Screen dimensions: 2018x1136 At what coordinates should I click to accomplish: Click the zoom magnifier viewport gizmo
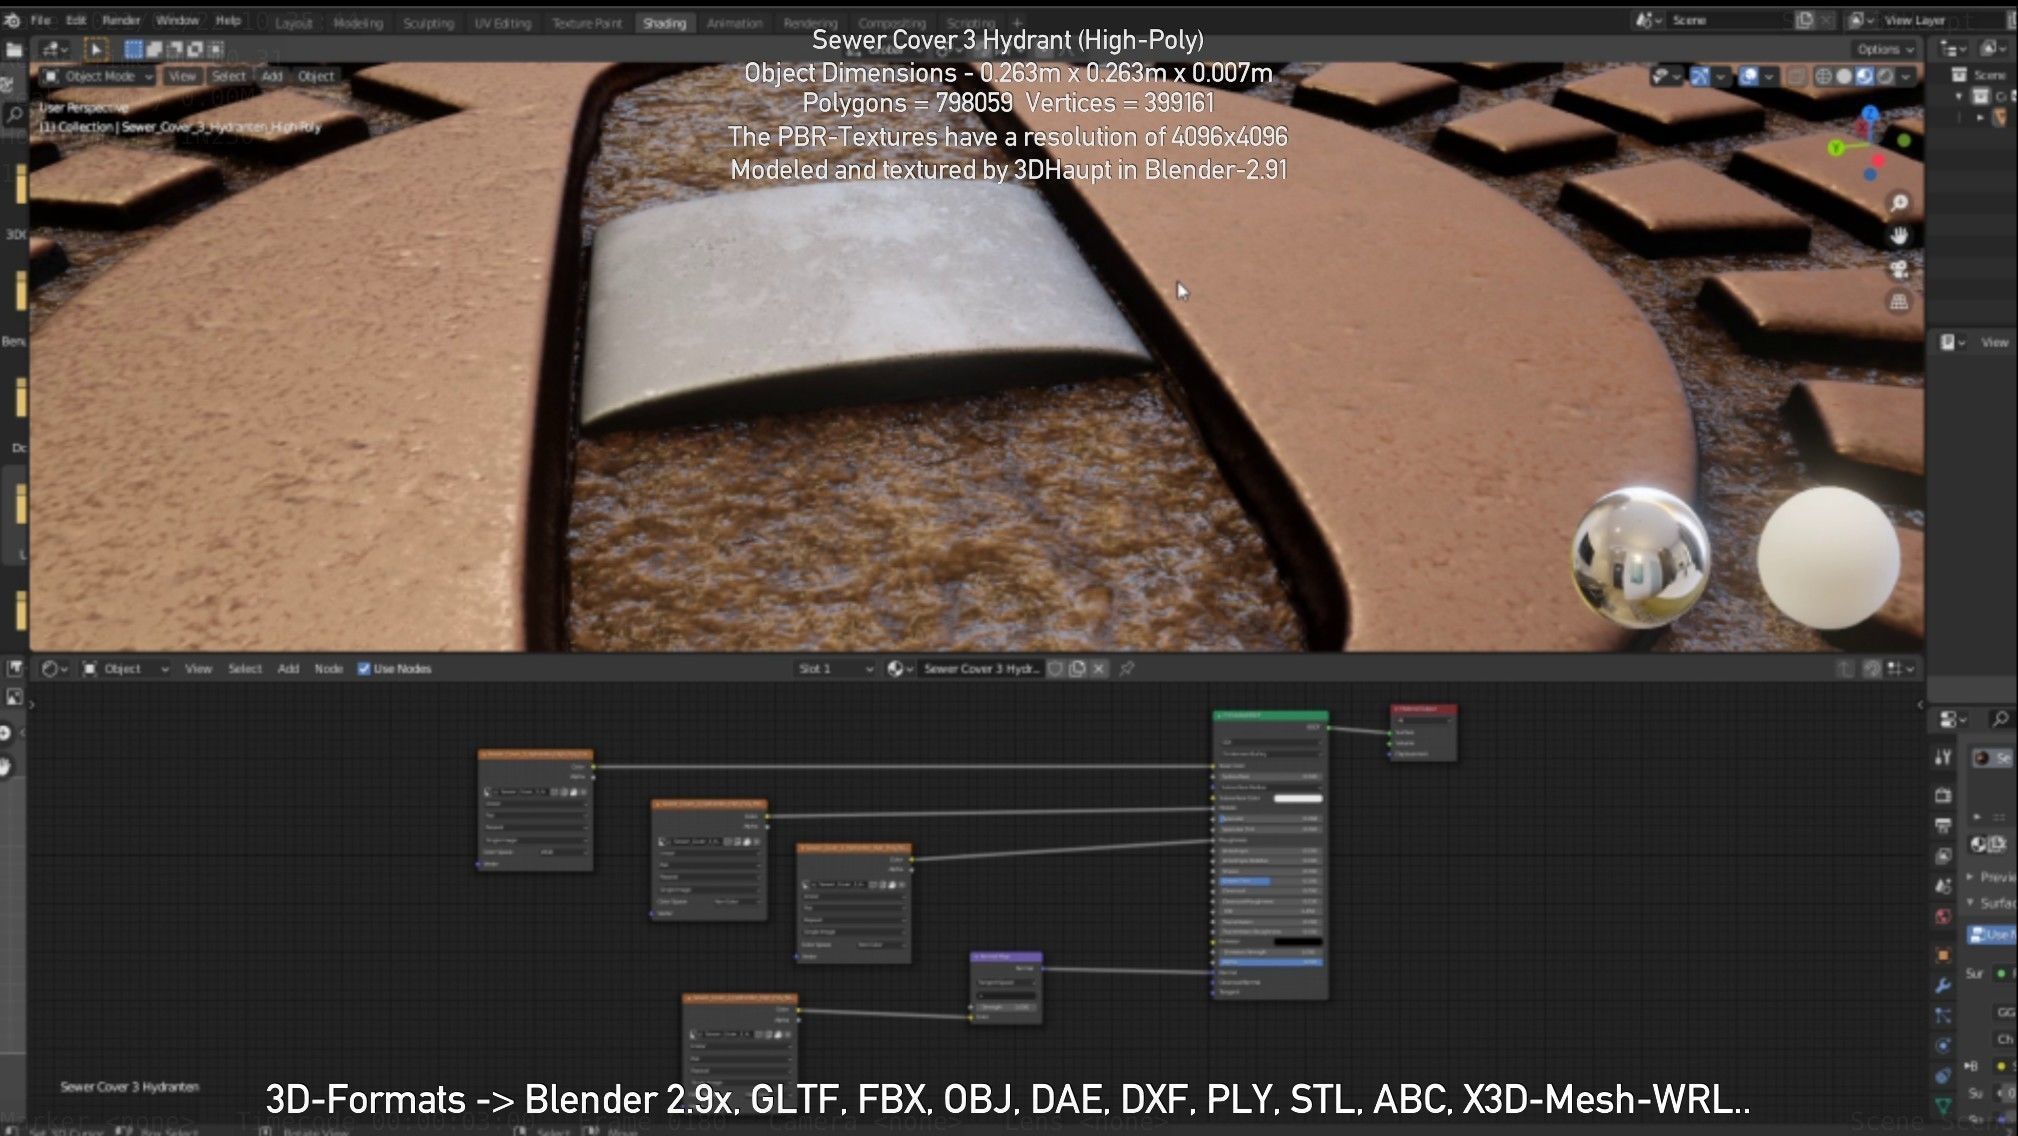[1899, 204]
